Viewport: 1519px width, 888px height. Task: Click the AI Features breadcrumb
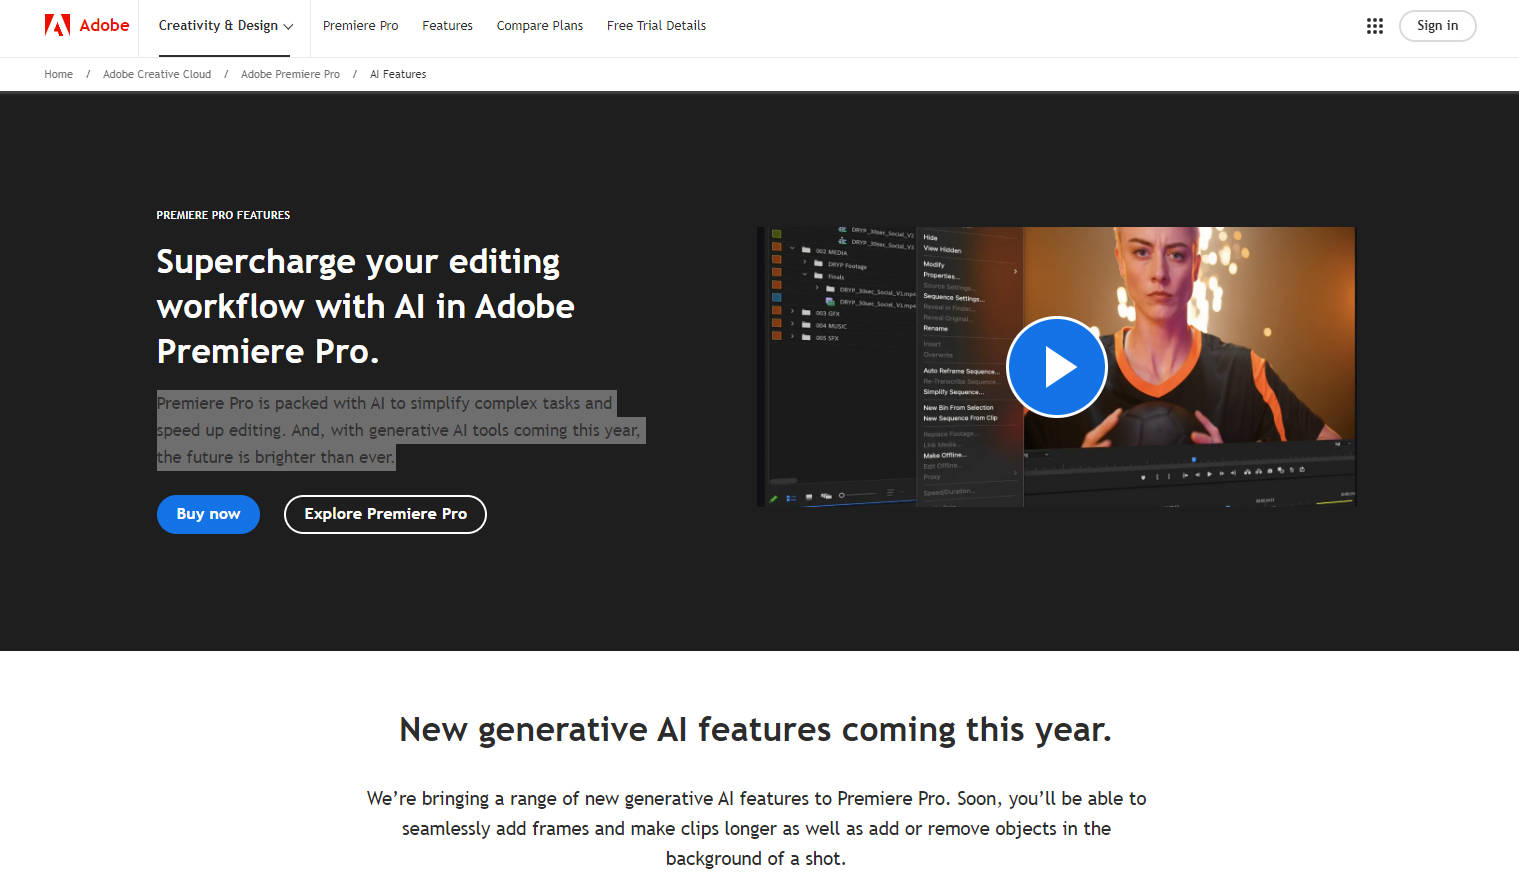tap(398, 74)
